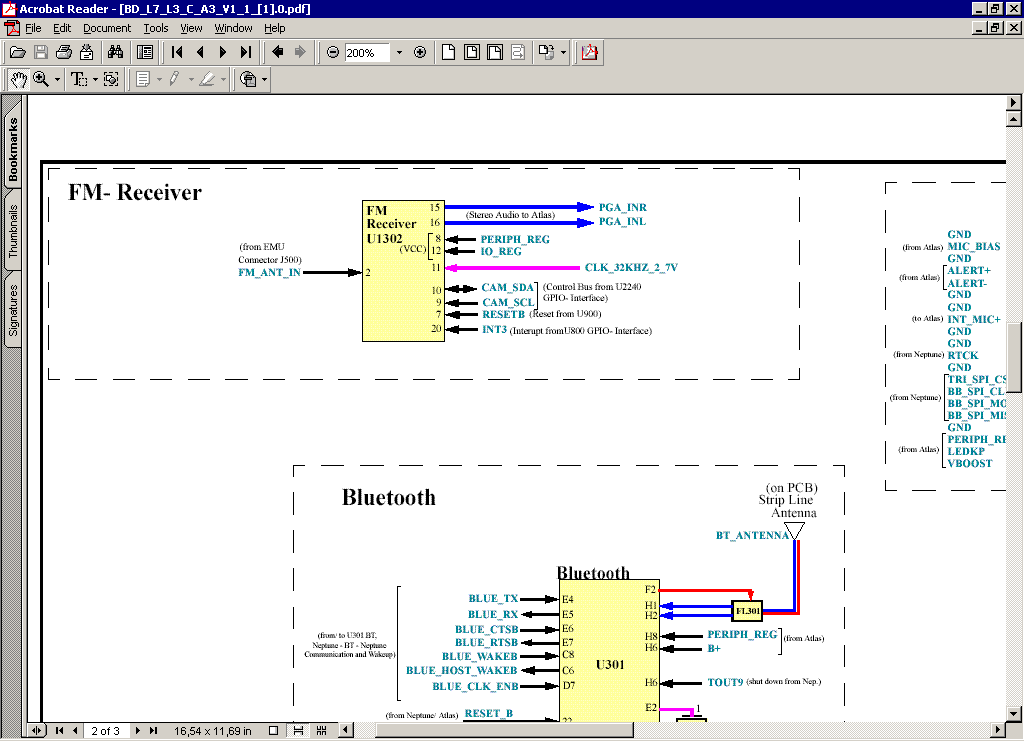The height and width of the screenshot is (742, 1024).
Task: Click the vertical scrollbar down arrow
Action: tap(1014, 713)
